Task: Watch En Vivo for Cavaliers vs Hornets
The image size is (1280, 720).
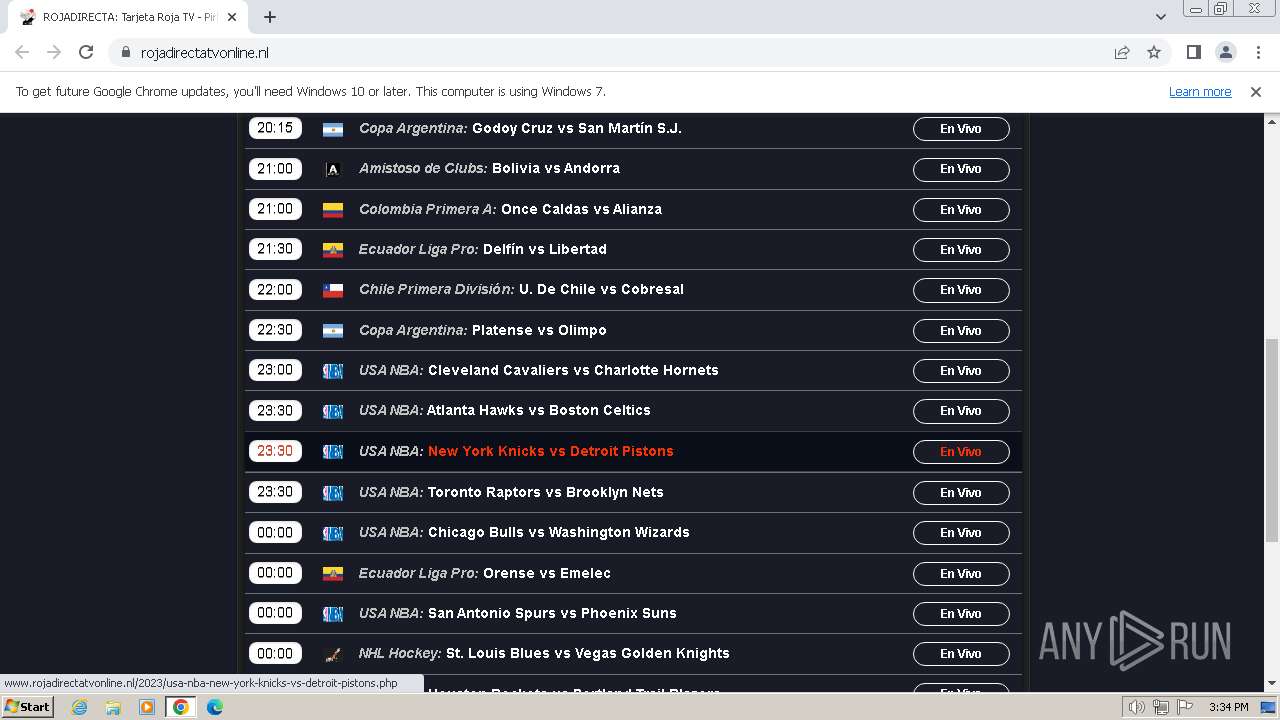Action: 961,371
